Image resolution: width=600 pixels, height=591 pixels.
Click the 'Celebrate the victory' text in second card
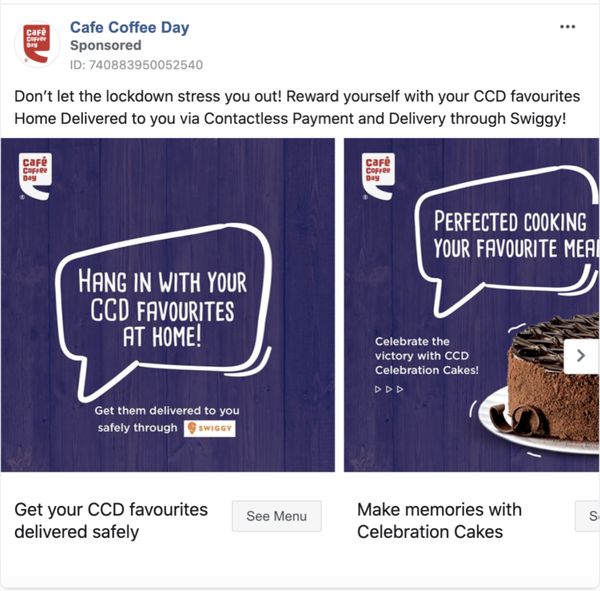426,356
